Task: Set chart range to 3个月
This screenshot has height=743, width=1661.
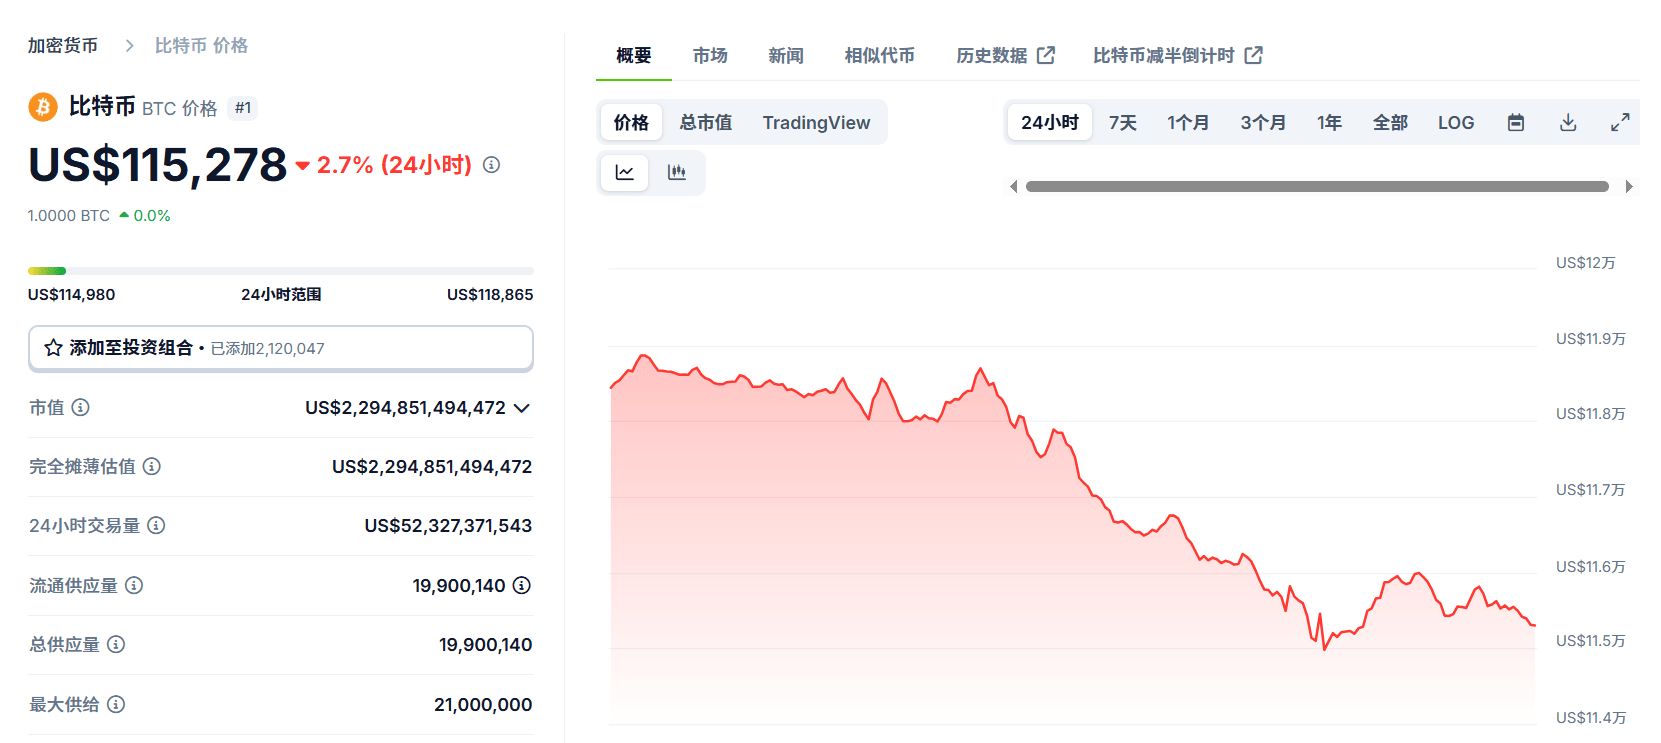Action: pos(1263,122)
